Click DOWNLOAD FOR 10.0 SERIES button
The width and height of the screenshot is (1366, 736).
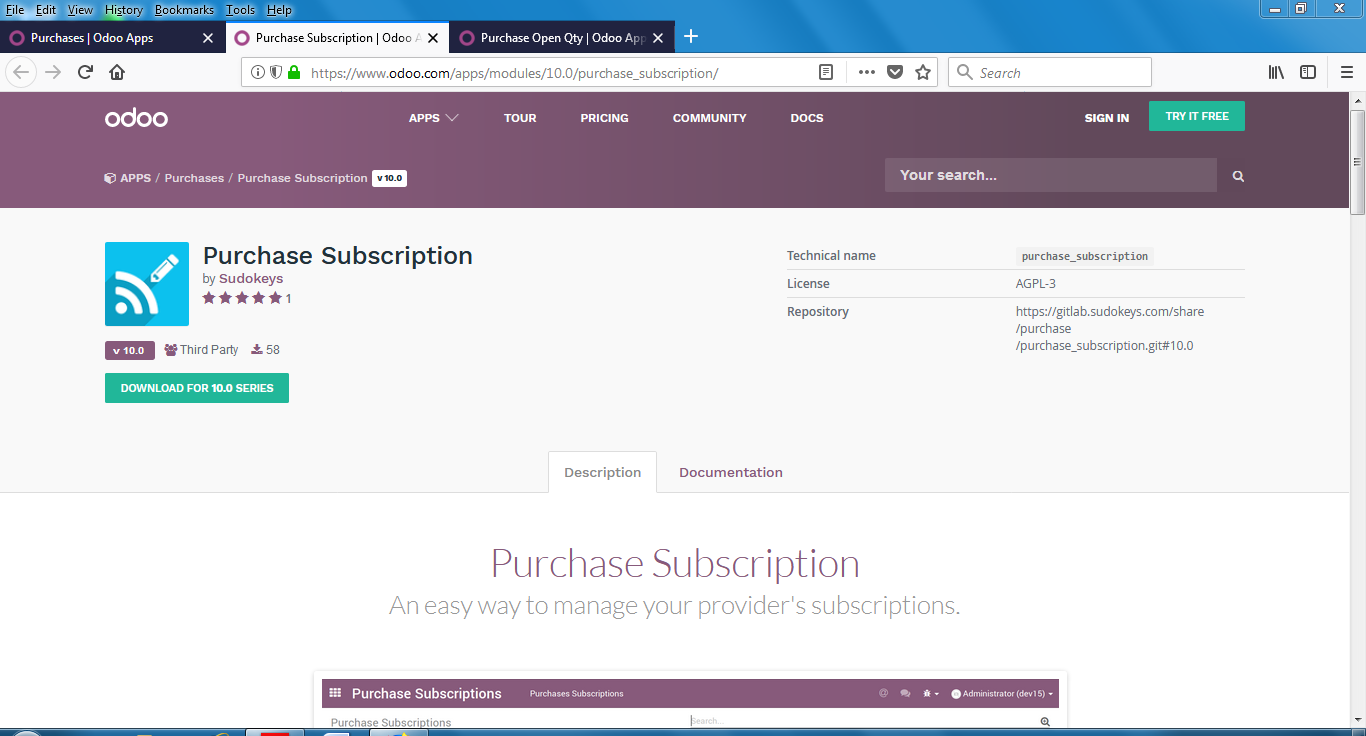197,388
